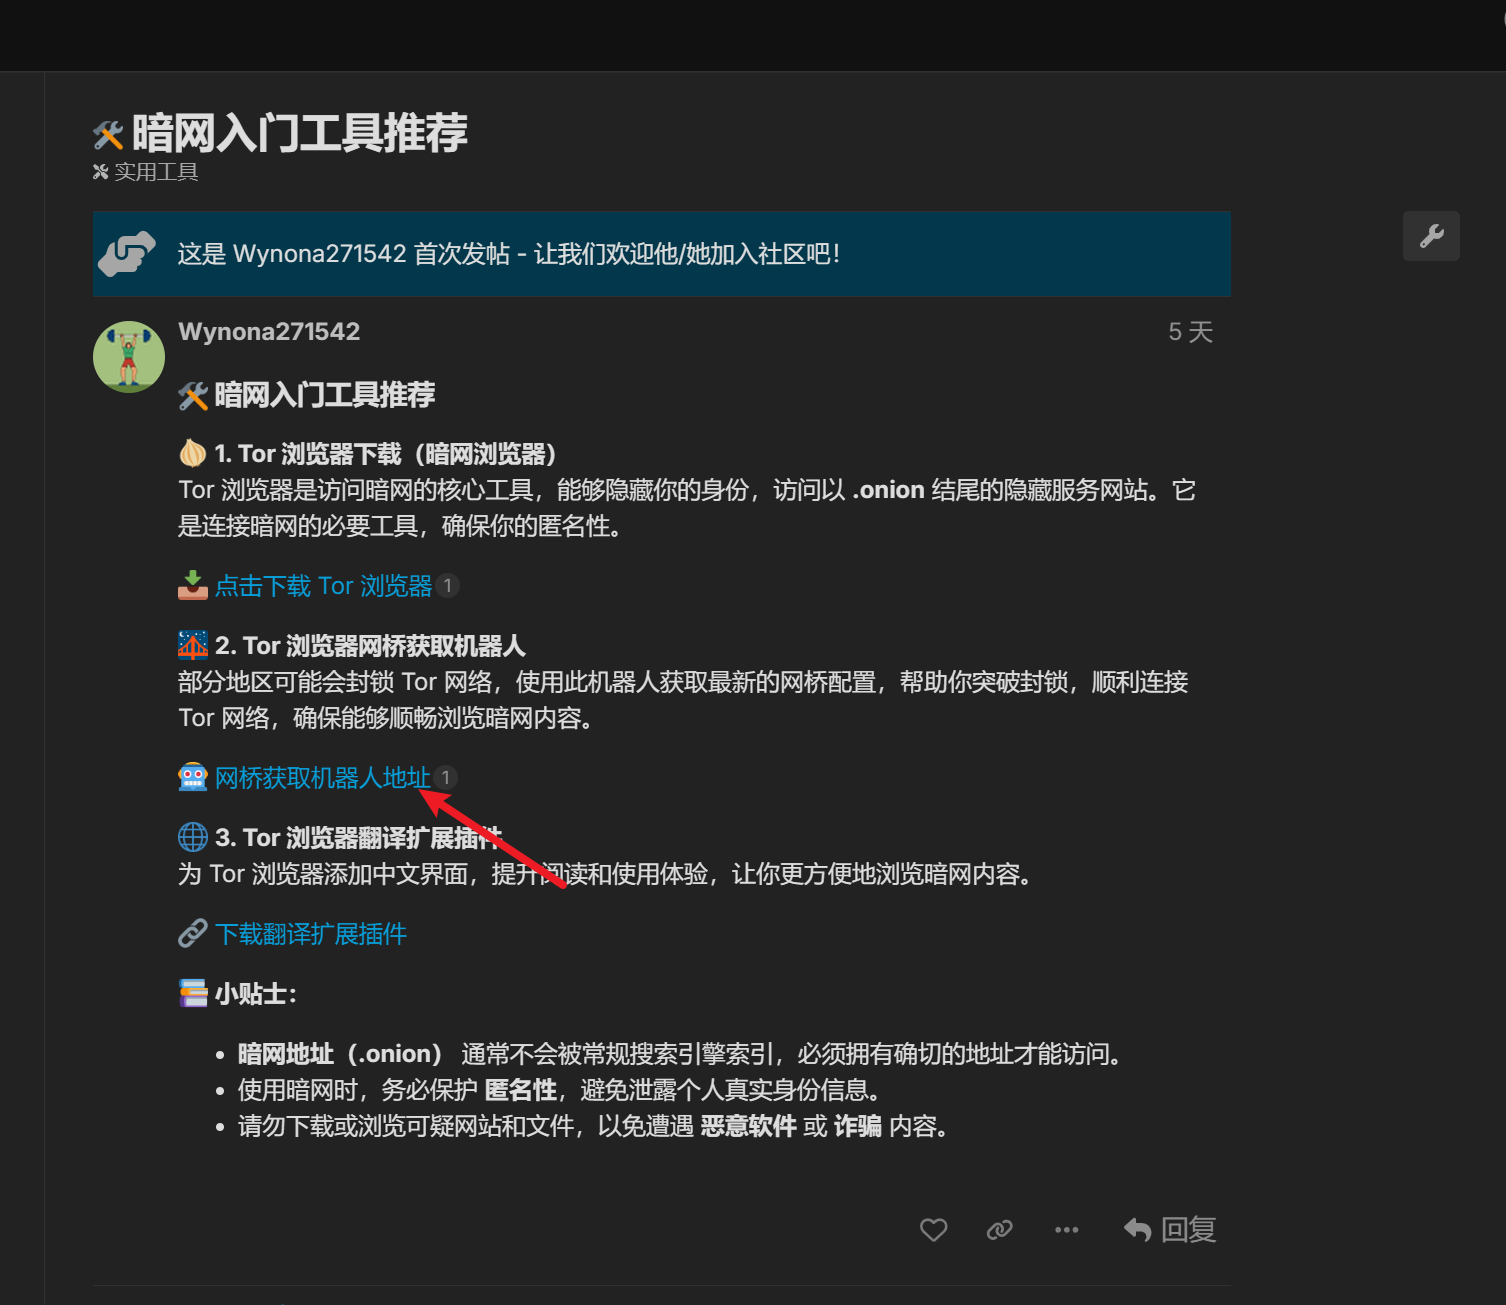1506x1305 pixels.
Task: Click the bridge emoji before heading 2
Action: click(x=193, y=645)
